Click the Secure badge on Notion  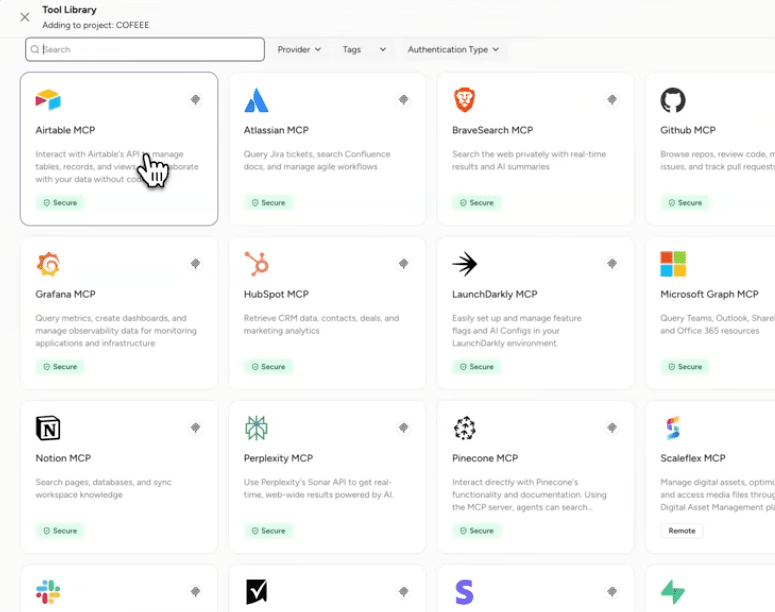[x=60, y=530]
